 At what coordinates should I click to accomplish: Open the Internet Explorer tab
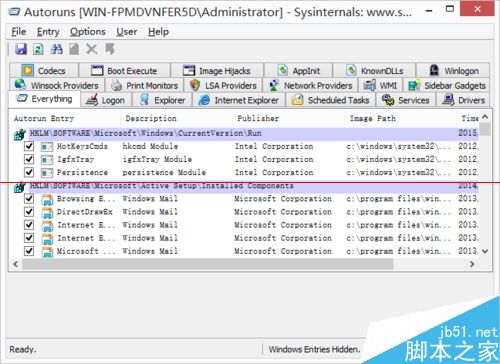click(239, 100)
